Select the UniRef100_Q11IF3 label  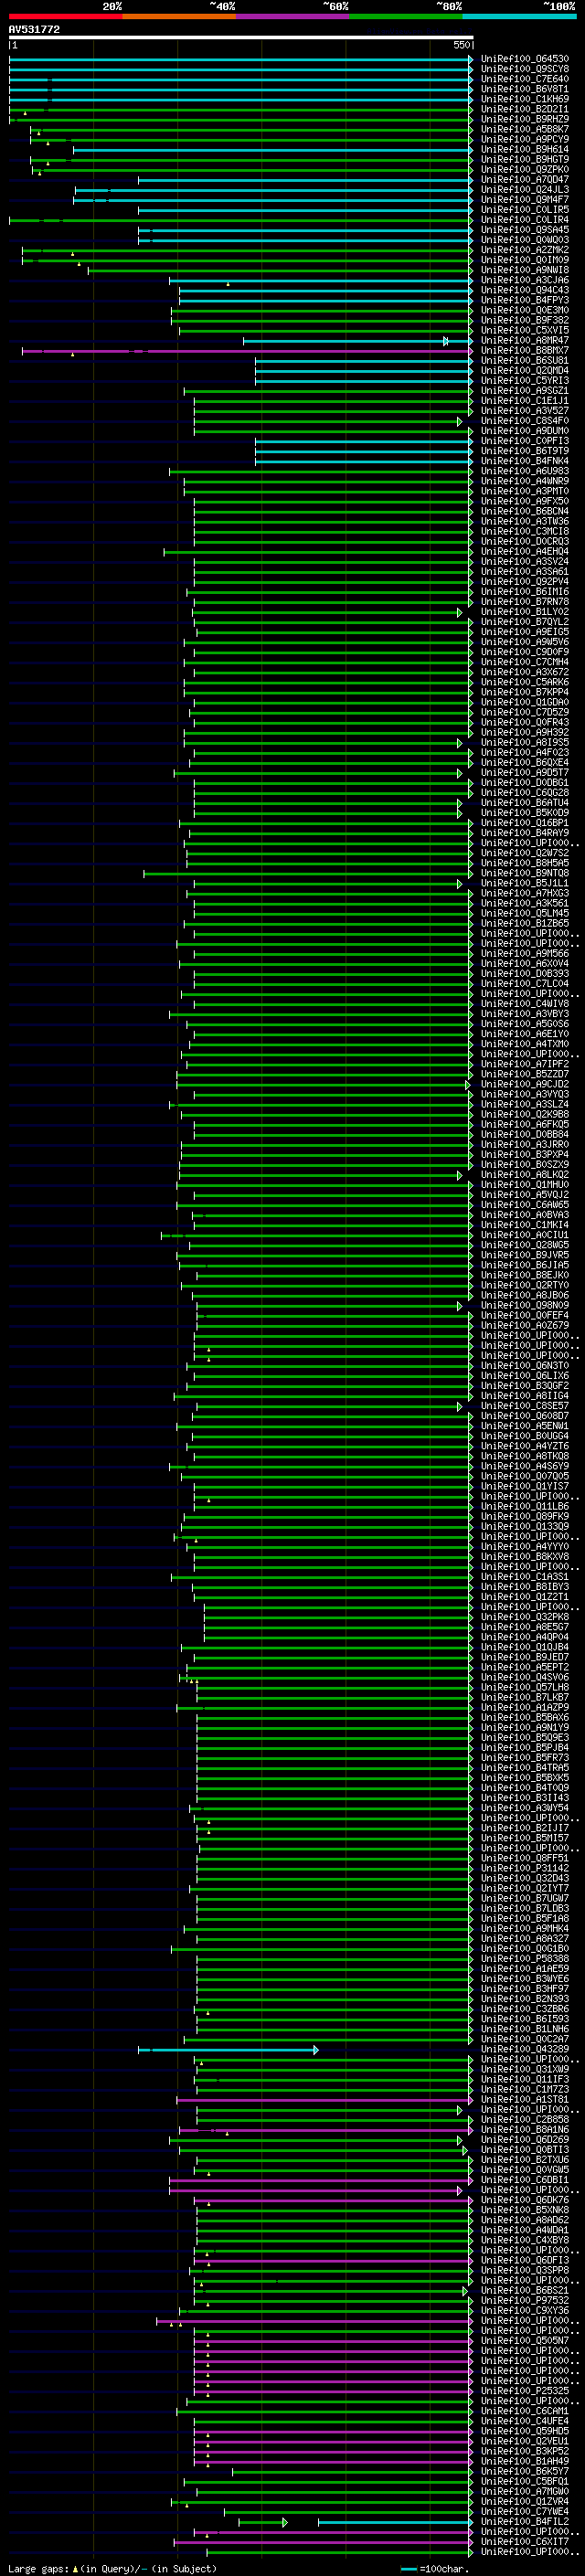click(525, 2079)
